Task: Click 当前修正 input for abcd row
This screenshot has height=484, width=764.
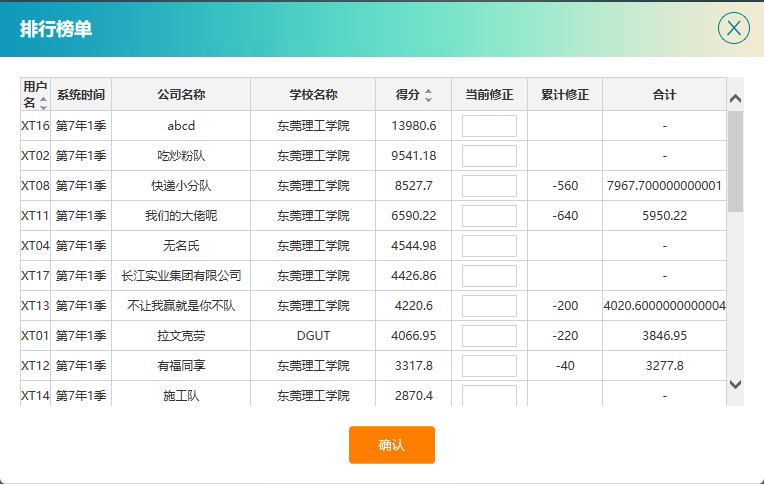Action: coord(489,126)
